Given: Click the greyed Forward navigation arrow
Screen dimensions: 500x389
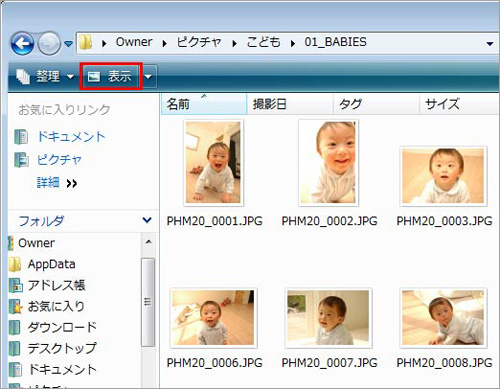Looking at the screenshot, I should pyautogui.click(x=49, y=43).
